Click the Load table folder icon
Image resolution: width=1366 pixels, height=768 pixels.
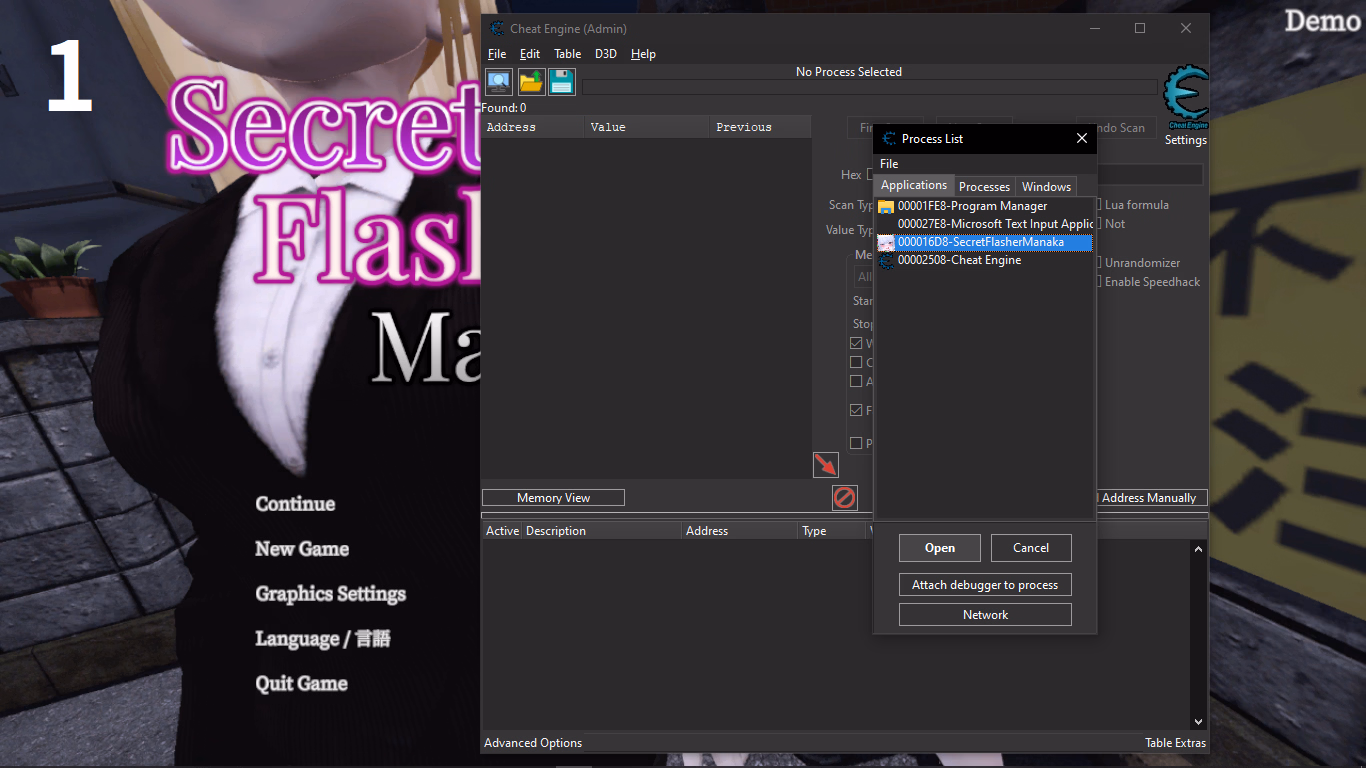pos(531,82)
